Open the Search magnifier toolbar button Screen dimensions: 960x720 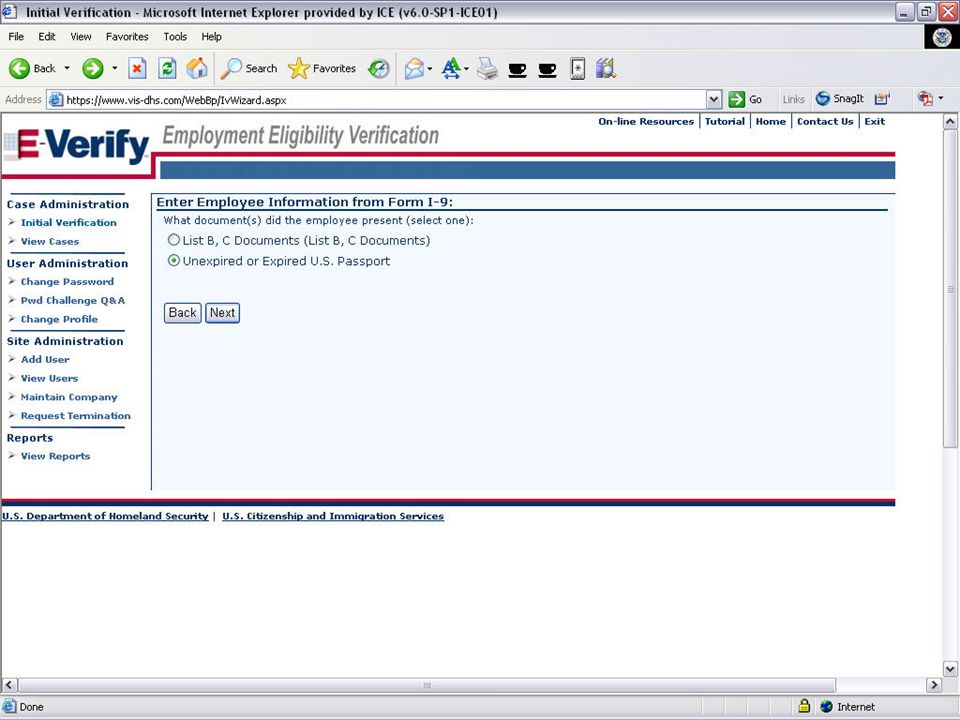click(x=249, y=69)
